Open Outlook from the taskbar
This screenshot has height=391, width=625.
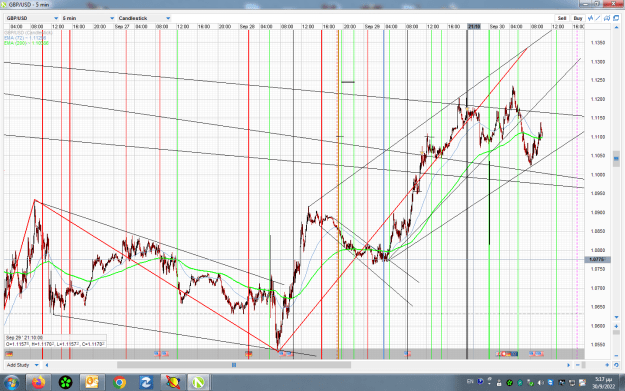click(92, 383)
